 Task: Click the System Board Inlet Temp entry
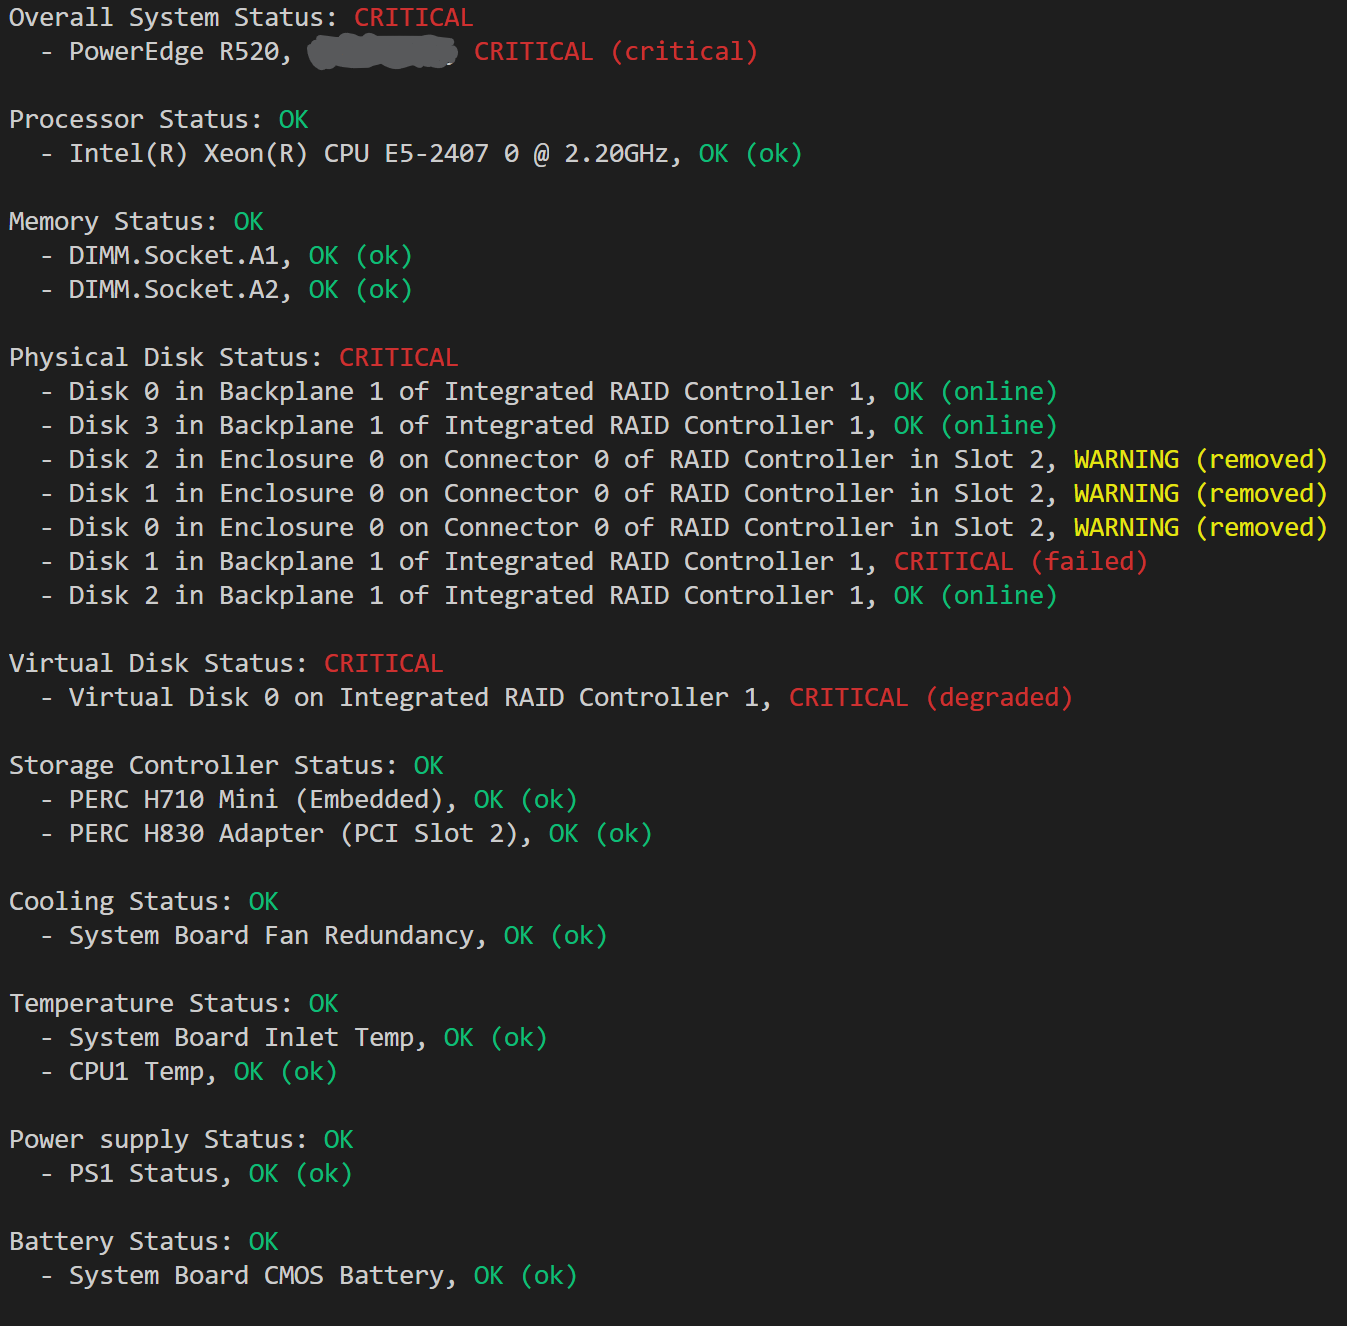point(308,1038)
